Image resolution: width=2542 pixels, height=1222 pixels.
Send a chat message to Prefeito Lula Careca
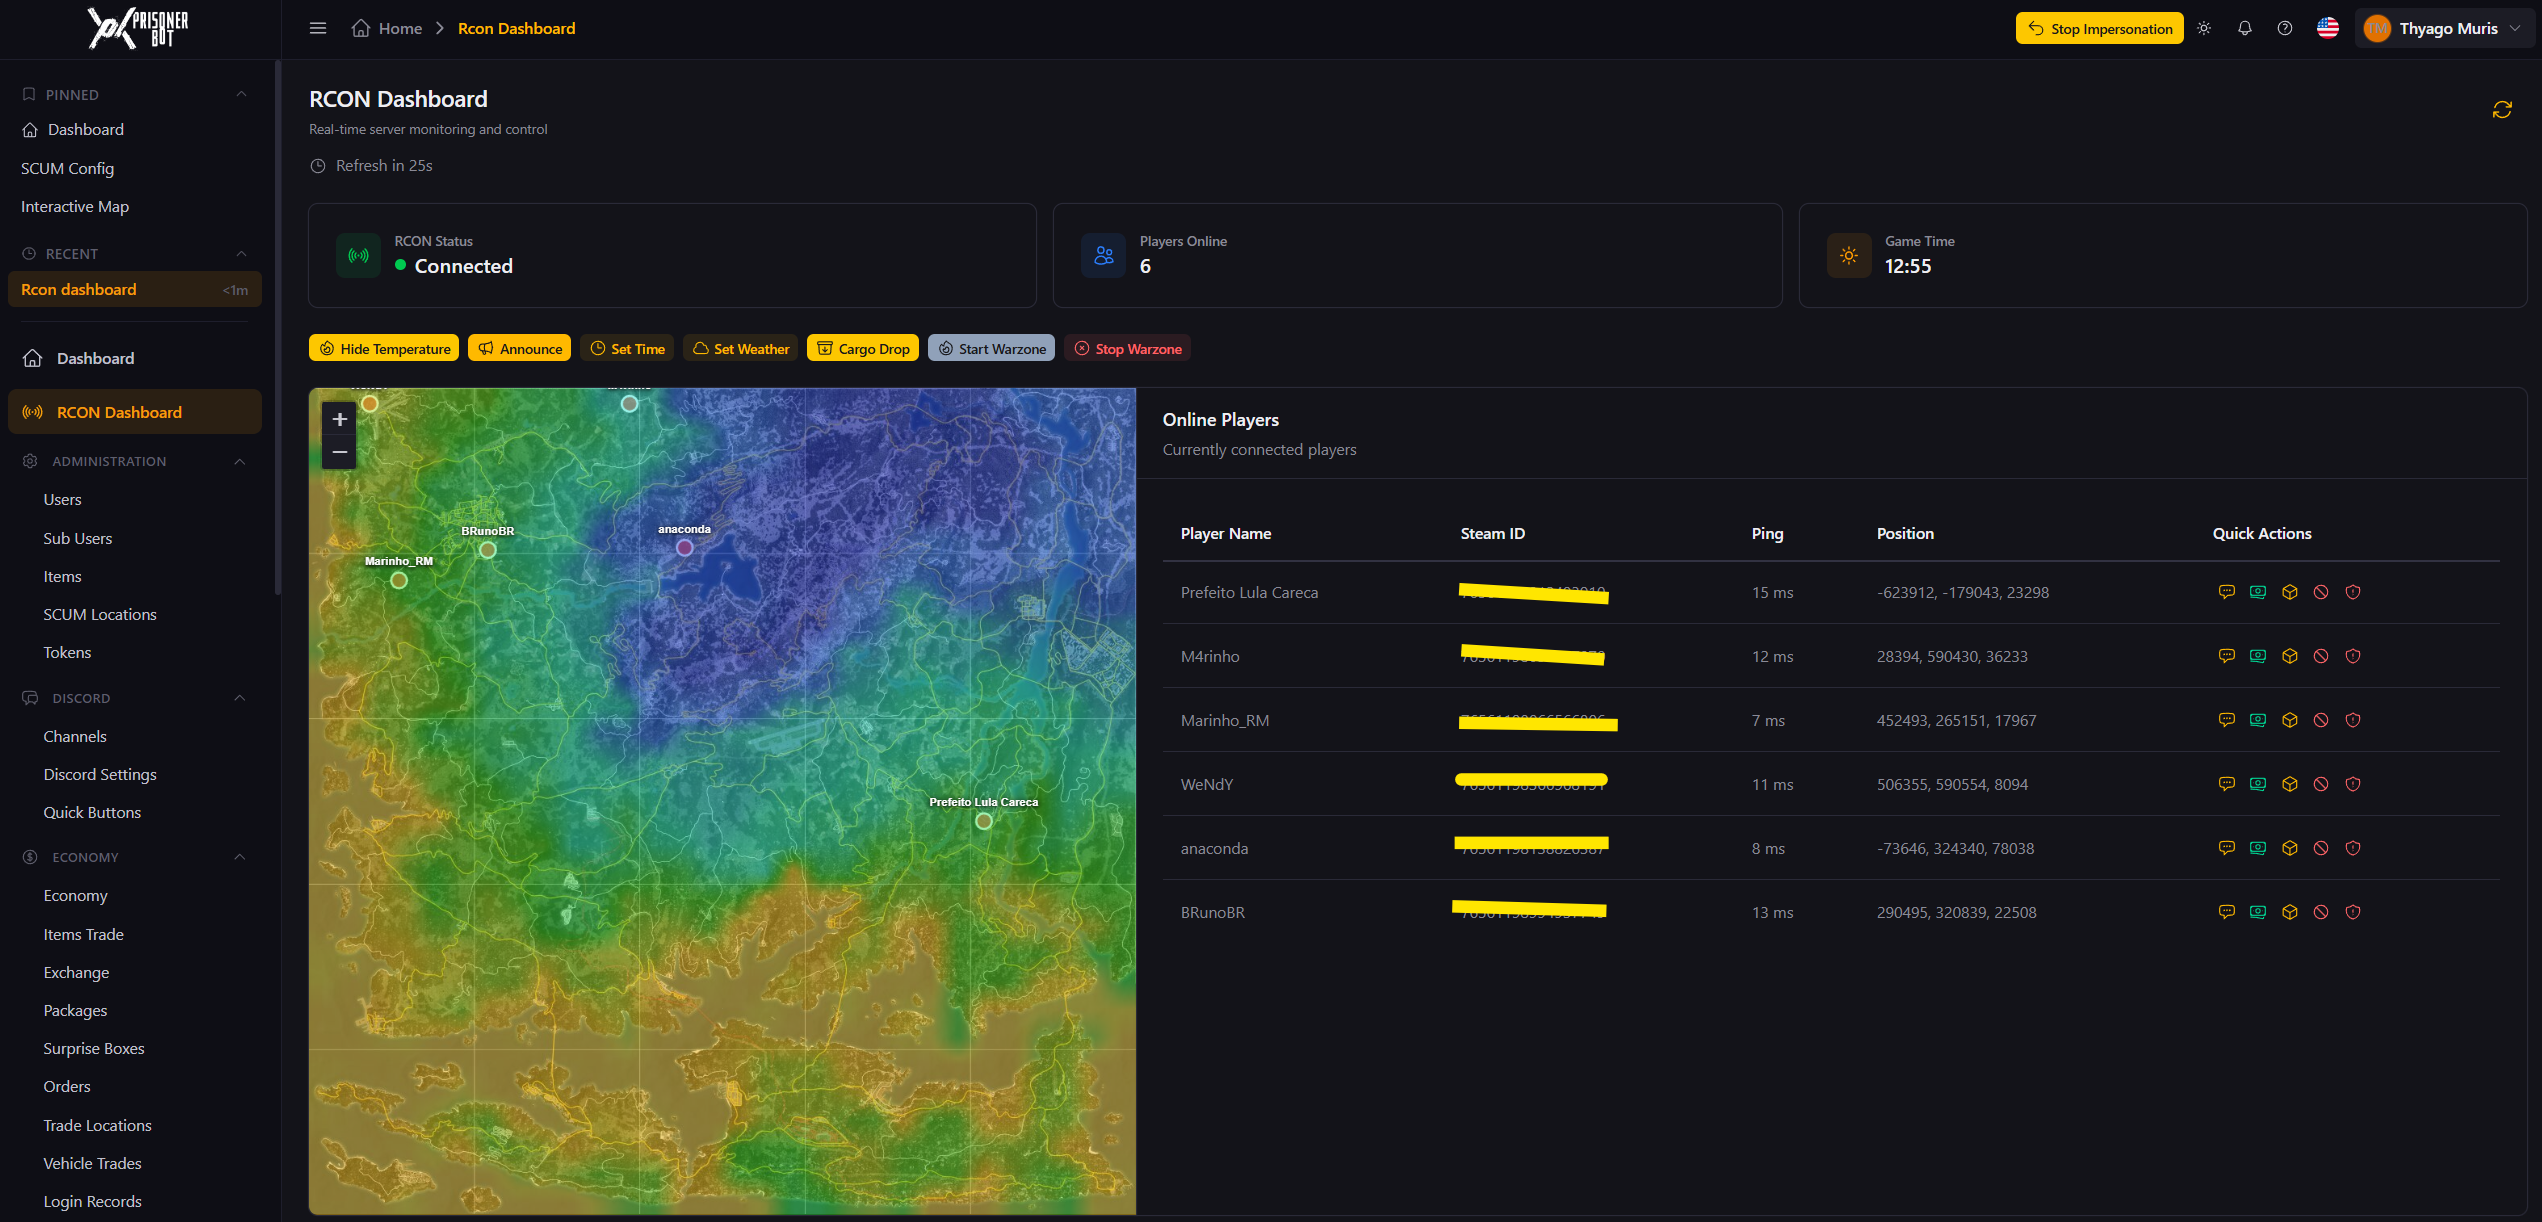tap(2227, 592)
